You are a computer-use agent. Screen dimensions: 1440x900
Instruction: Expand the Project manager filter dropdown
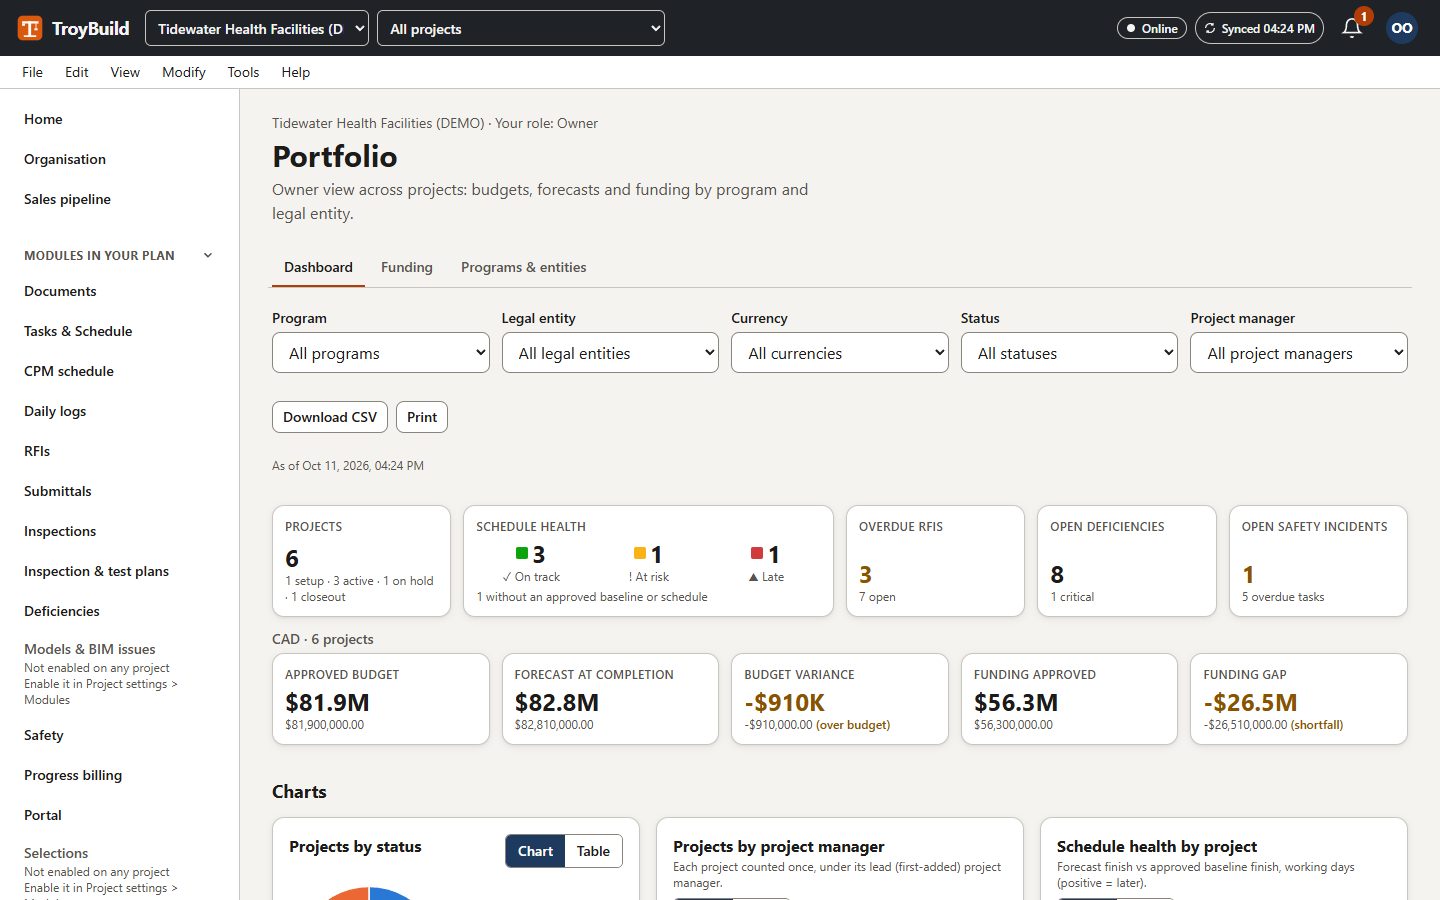[1299, 353]
